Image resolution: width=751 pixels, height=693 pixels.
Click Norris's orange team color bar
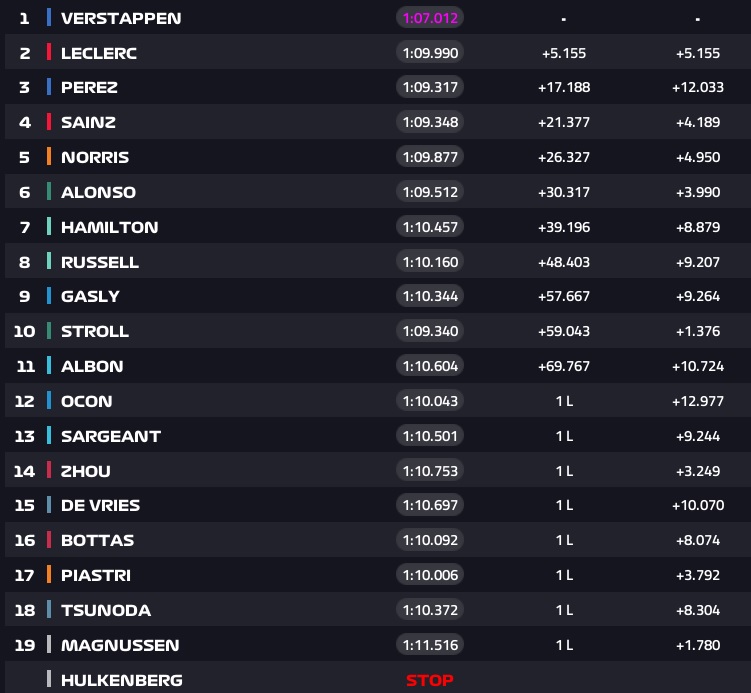click(49, 157)
